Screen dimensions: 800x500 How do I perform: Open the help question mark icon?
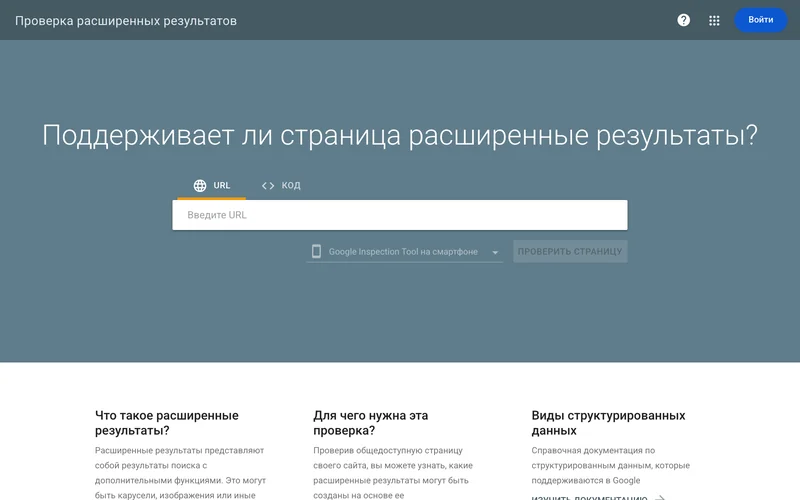pos(683,20)
